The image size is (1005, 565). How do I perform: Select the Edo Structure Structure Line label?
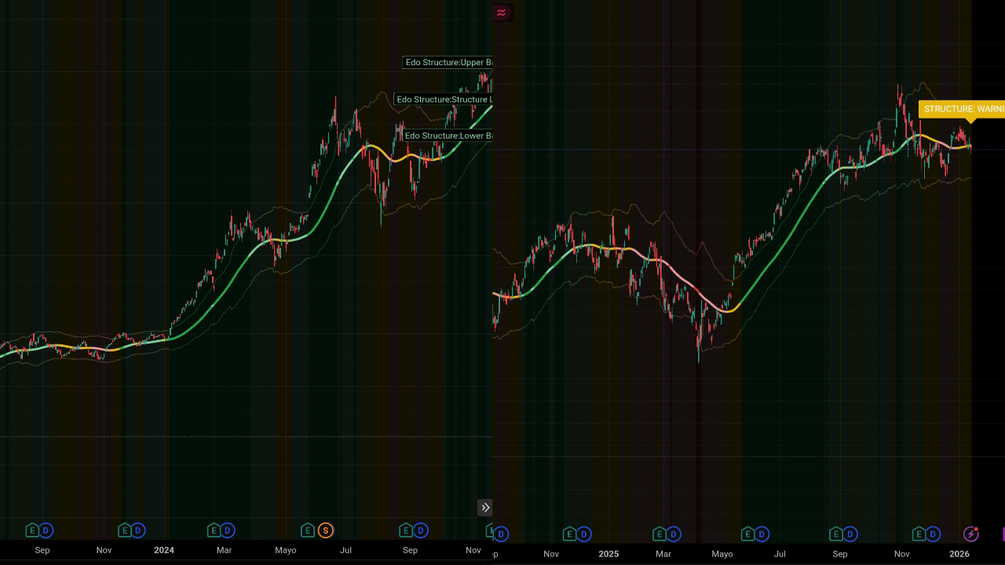point(443,99)
